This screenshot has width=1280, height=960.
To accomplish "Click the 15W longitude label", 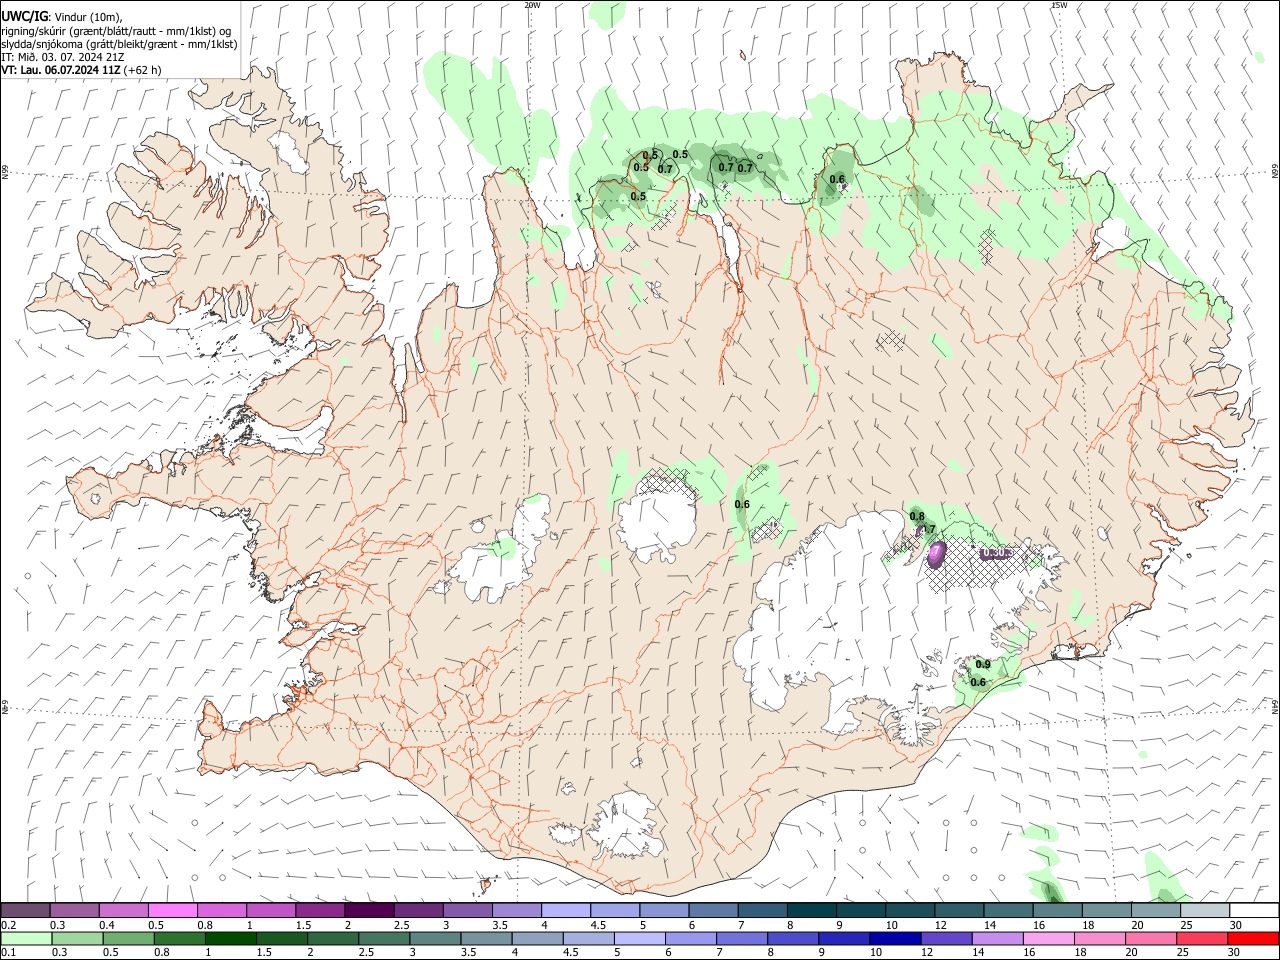I will click(x=1059, y=5).
